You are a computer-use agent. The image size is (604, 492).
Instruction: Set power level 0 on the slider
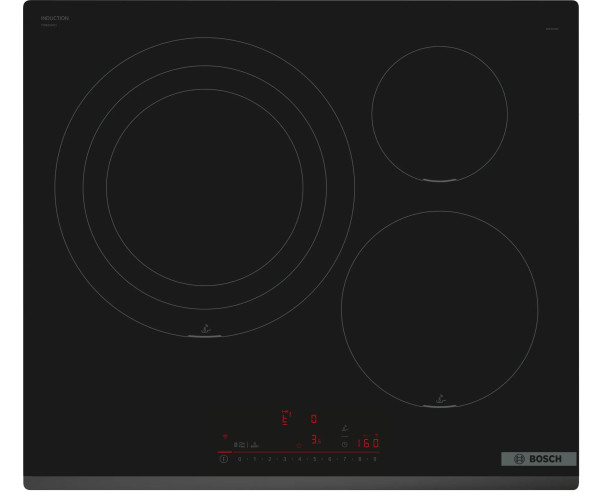[x=240, y=459]
